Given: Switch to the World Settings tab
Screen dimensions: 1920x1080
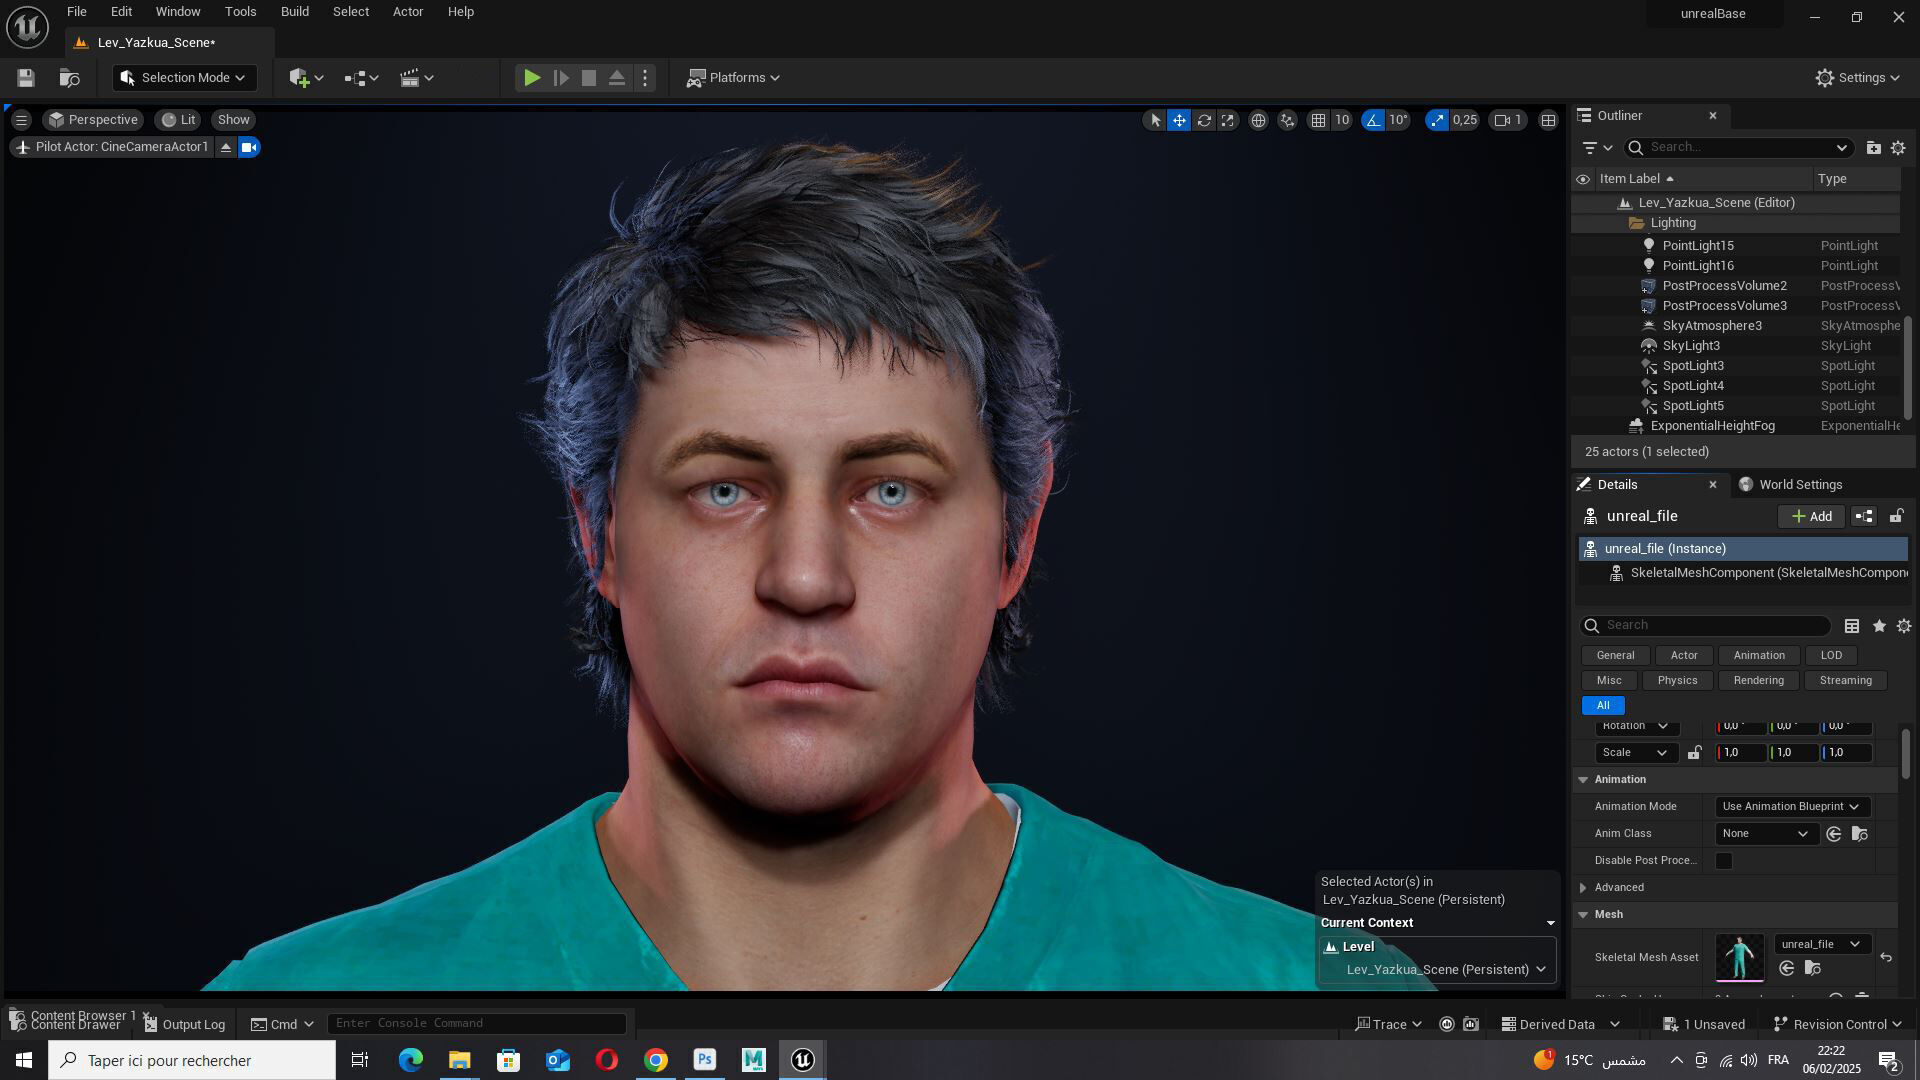Looking at the screenshot, I should 1800,485.
